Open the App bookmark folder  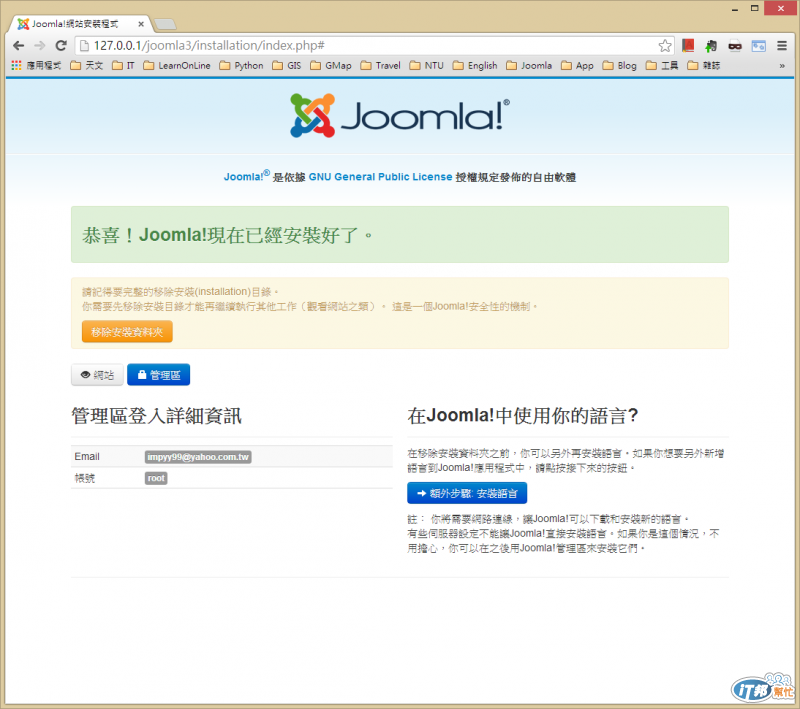(x=577, y=65)
